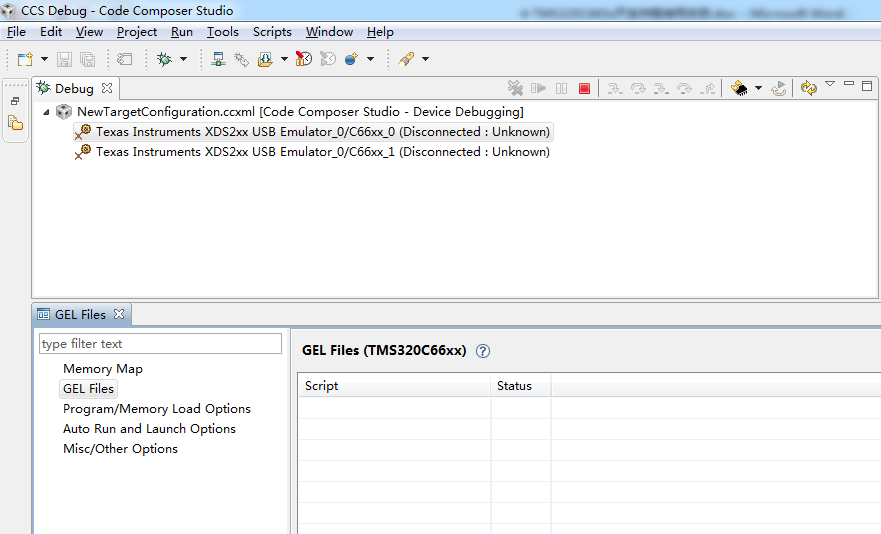Close the GEL Files tab
Image resolution: width=881 pixels, height=534 pixels.
(x=119, y=314)
